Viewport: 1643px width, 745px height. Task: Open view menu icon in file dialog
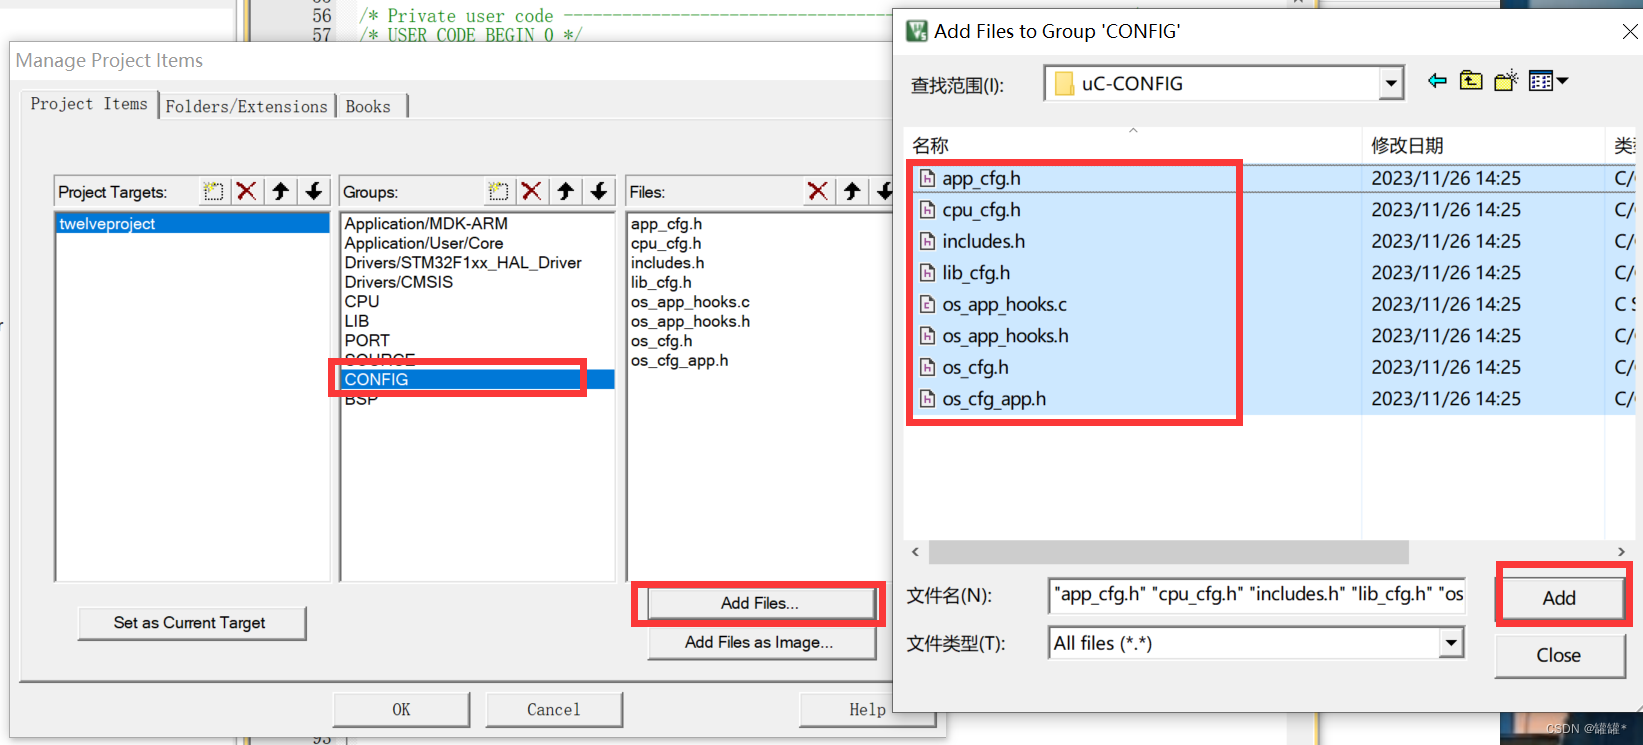pyautogui.click(x=1548, y=81)
